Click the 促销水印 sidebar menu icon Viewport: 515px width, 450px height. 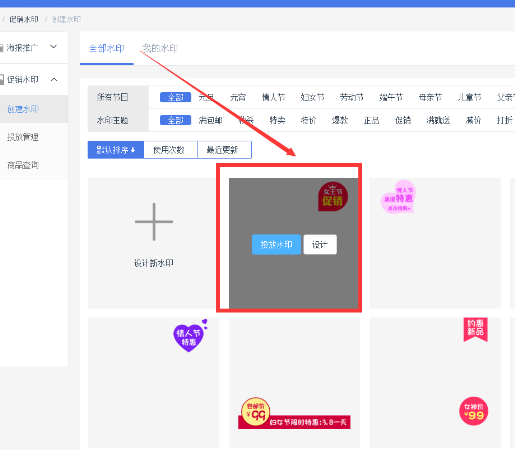[2, 79]
